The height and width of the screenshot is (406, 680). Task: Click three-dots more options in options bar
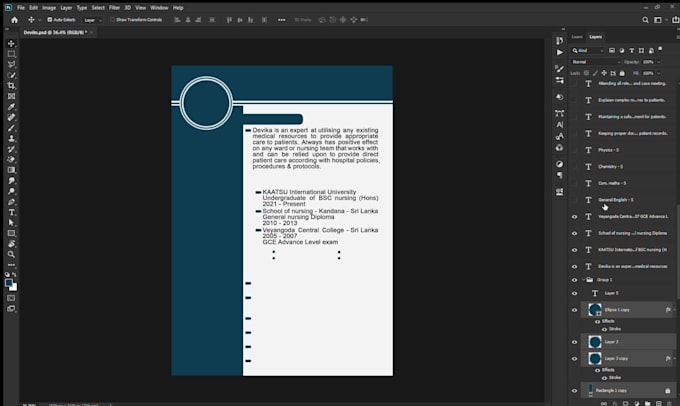click(x=281, y=20)
